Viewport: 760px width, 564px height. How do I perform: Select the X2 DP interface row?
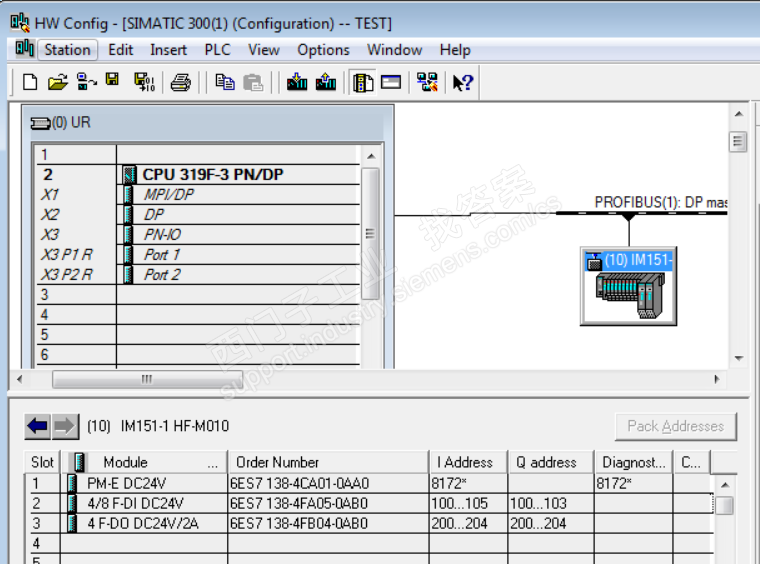[199, 215]
